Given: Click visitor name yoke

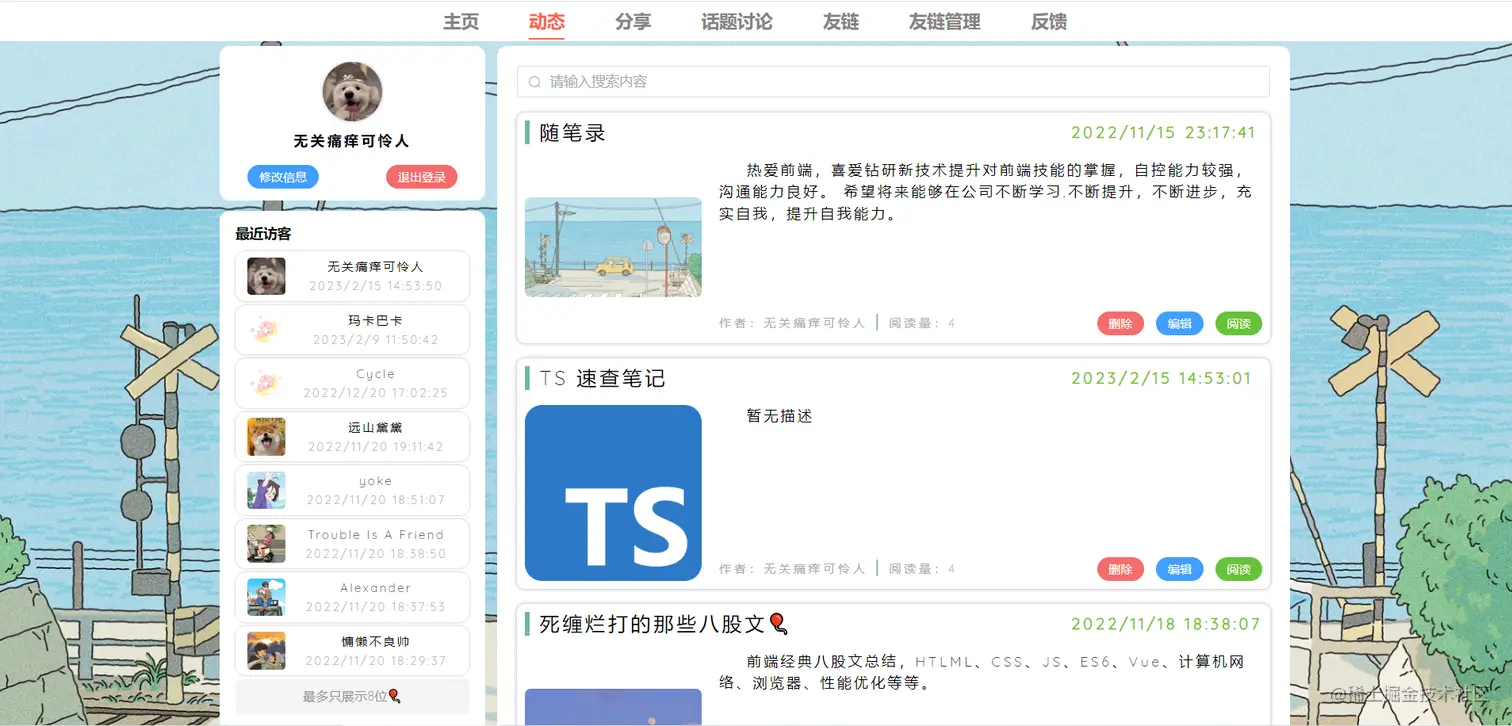Looking at the screenshot, I should coord(375,481).
